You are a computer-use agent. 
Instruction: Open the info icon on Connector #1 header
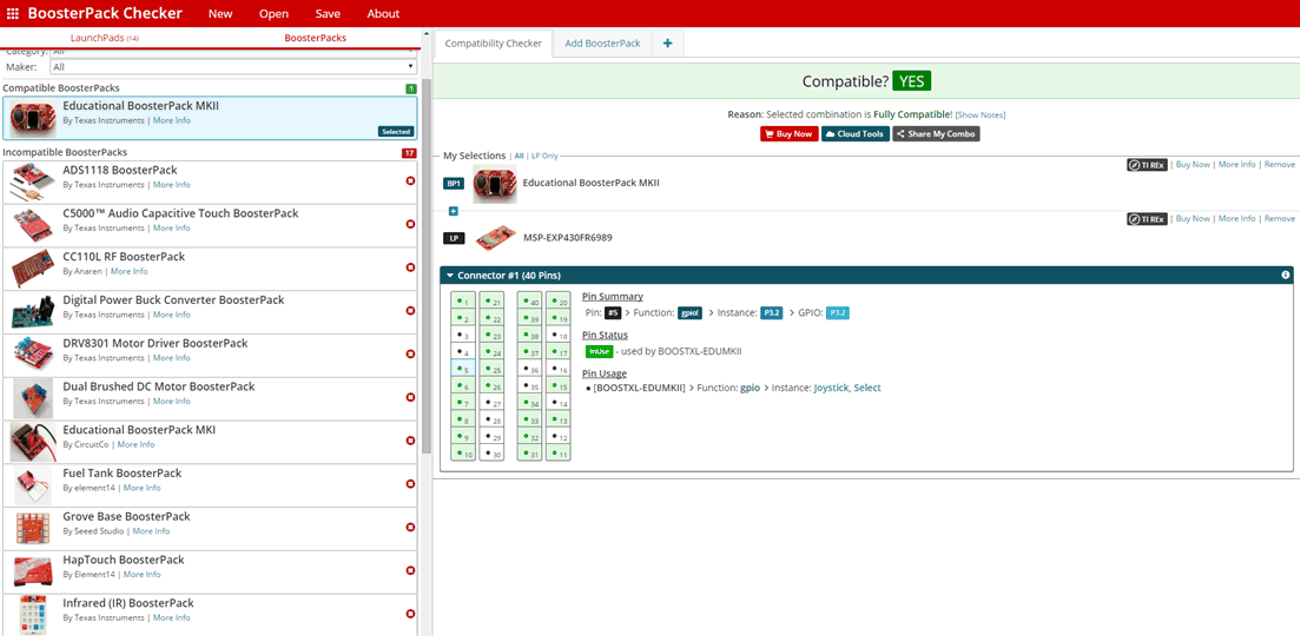[1284, 274]
